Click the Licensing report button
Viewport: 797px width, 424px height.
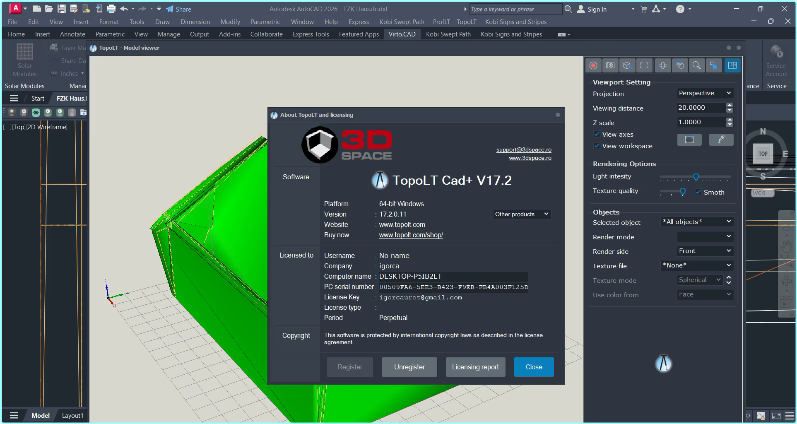tap(475, 367)
